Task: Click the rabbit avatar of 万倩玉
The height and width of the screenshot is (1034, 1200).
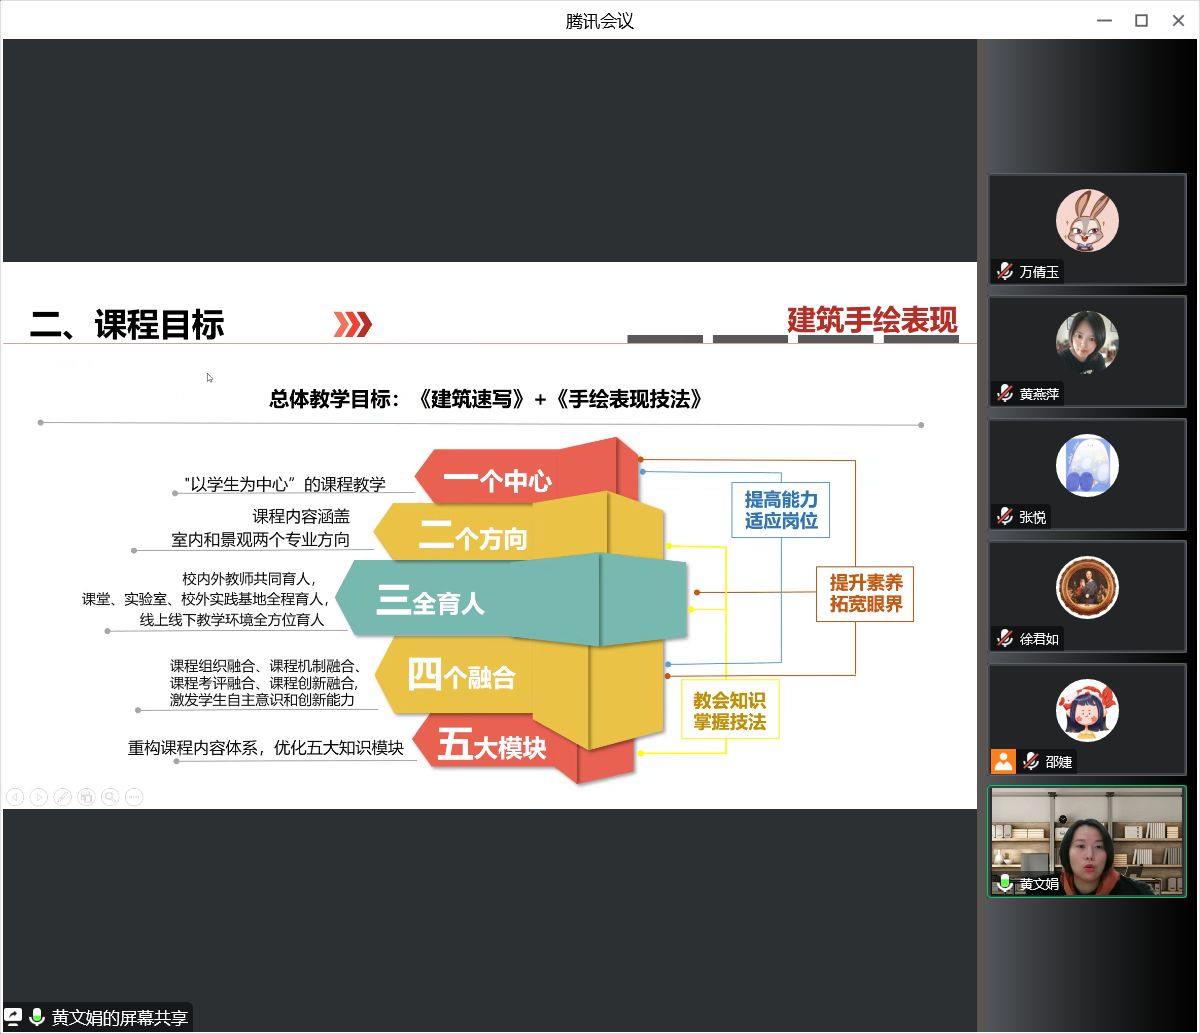Action: click(x=1087, y=220)
